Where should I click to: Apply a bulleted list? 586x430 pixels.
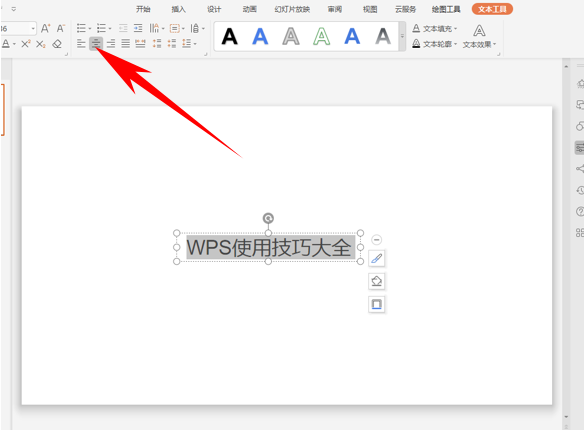coord(81,28)
